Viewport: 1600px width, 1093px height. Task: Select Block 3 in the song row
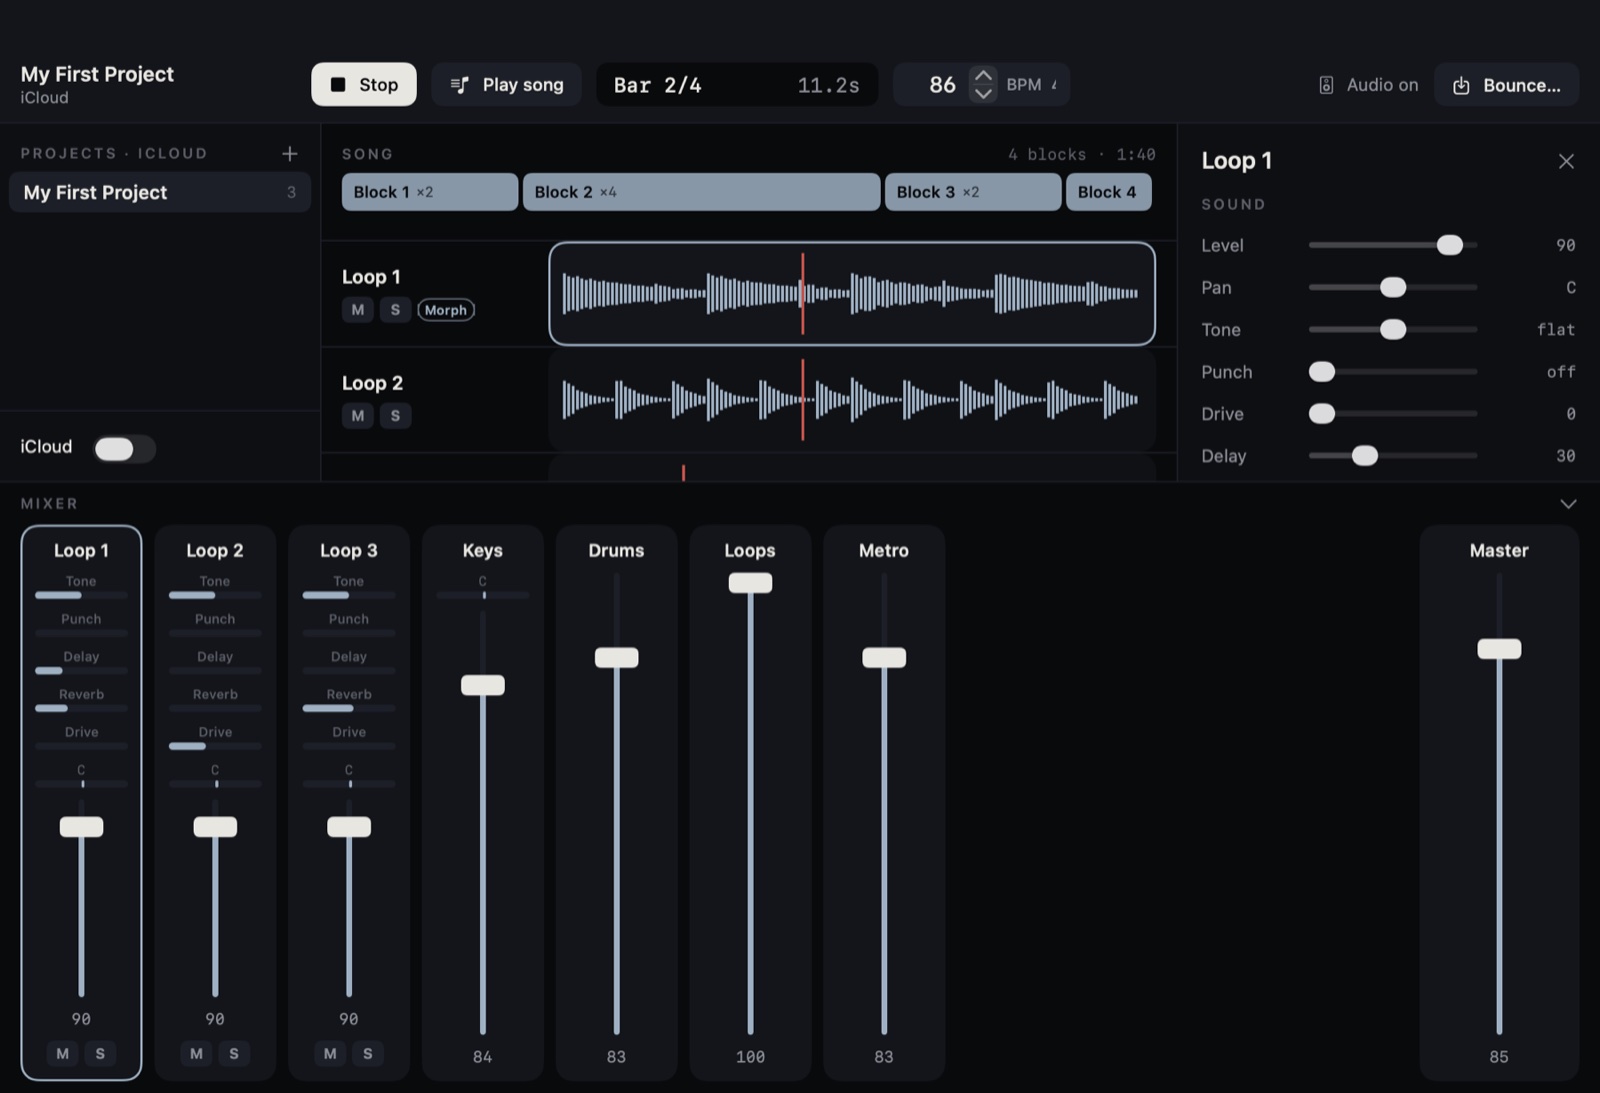[973, 192]
